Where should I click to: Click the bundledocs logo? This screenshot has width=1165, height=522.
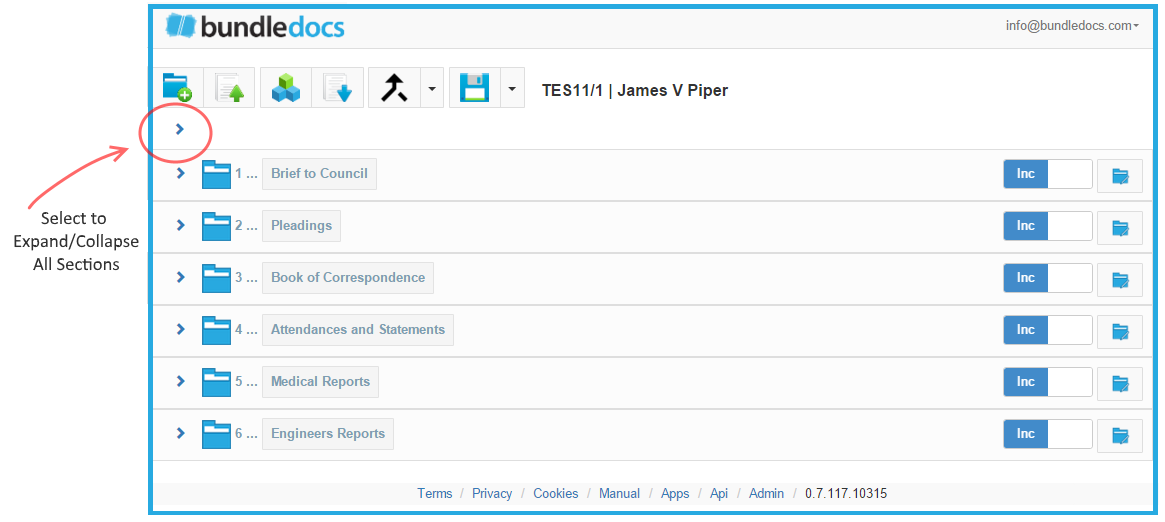click(x=255, y=27)
